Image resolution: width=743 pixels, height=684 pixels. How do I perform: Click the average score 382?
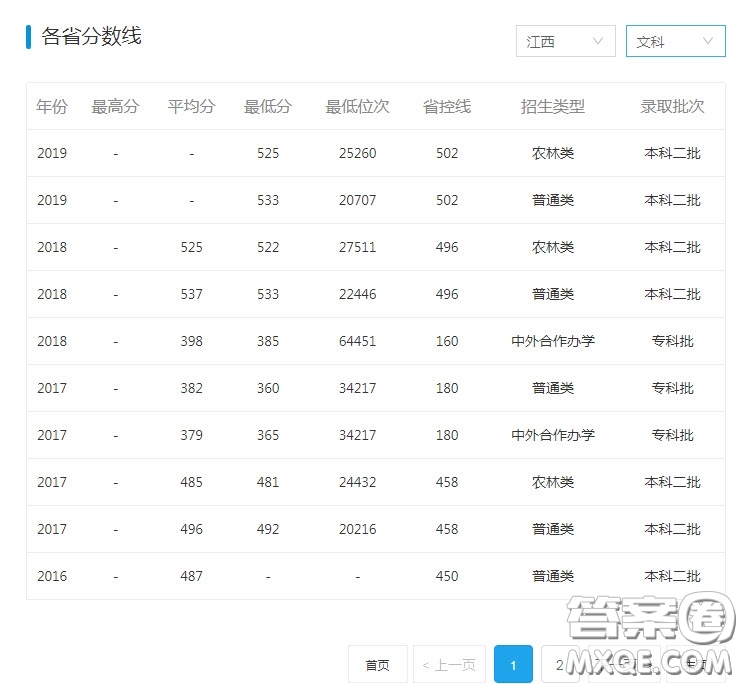pos(191,388)
